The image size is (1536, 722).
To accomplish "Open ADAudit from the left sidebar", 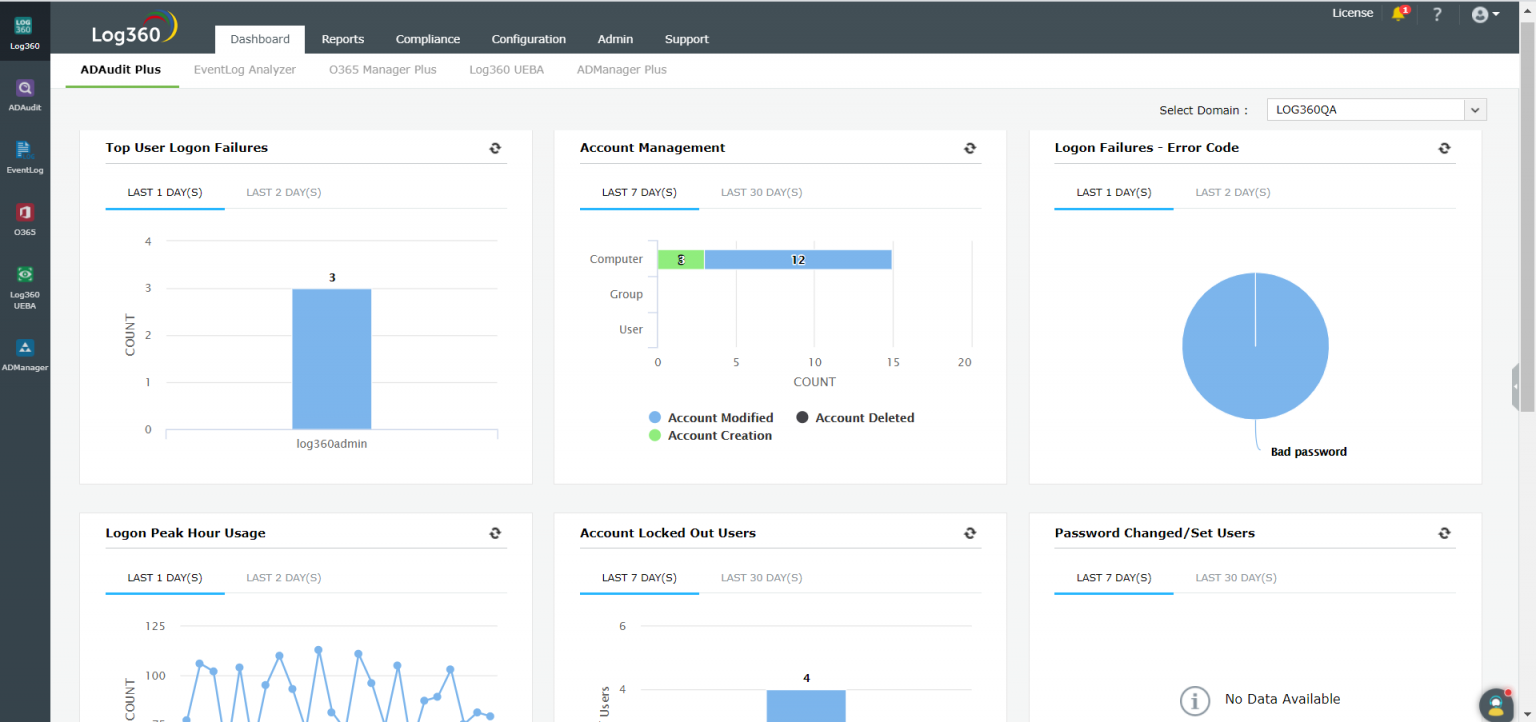I will 25,93.
